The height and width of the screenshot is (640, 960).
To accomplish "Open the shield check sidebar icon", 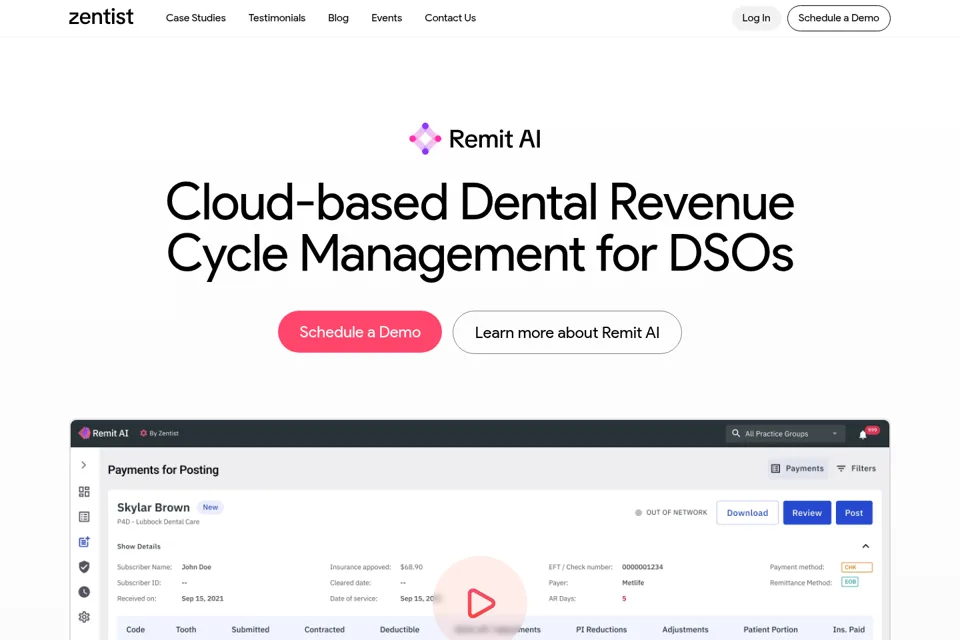I will pyautogui.click(x=84, y=567).
